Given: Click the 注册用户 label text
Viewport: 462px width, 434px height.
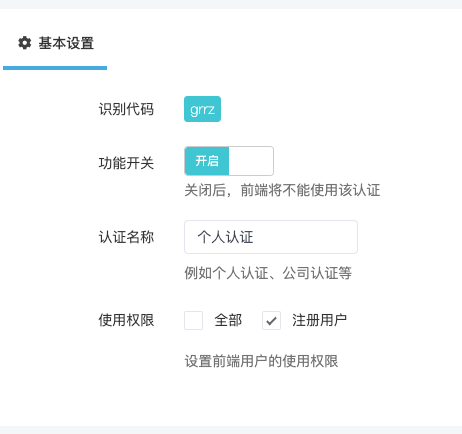Looking at the screenshot, I should pos(319,320).
